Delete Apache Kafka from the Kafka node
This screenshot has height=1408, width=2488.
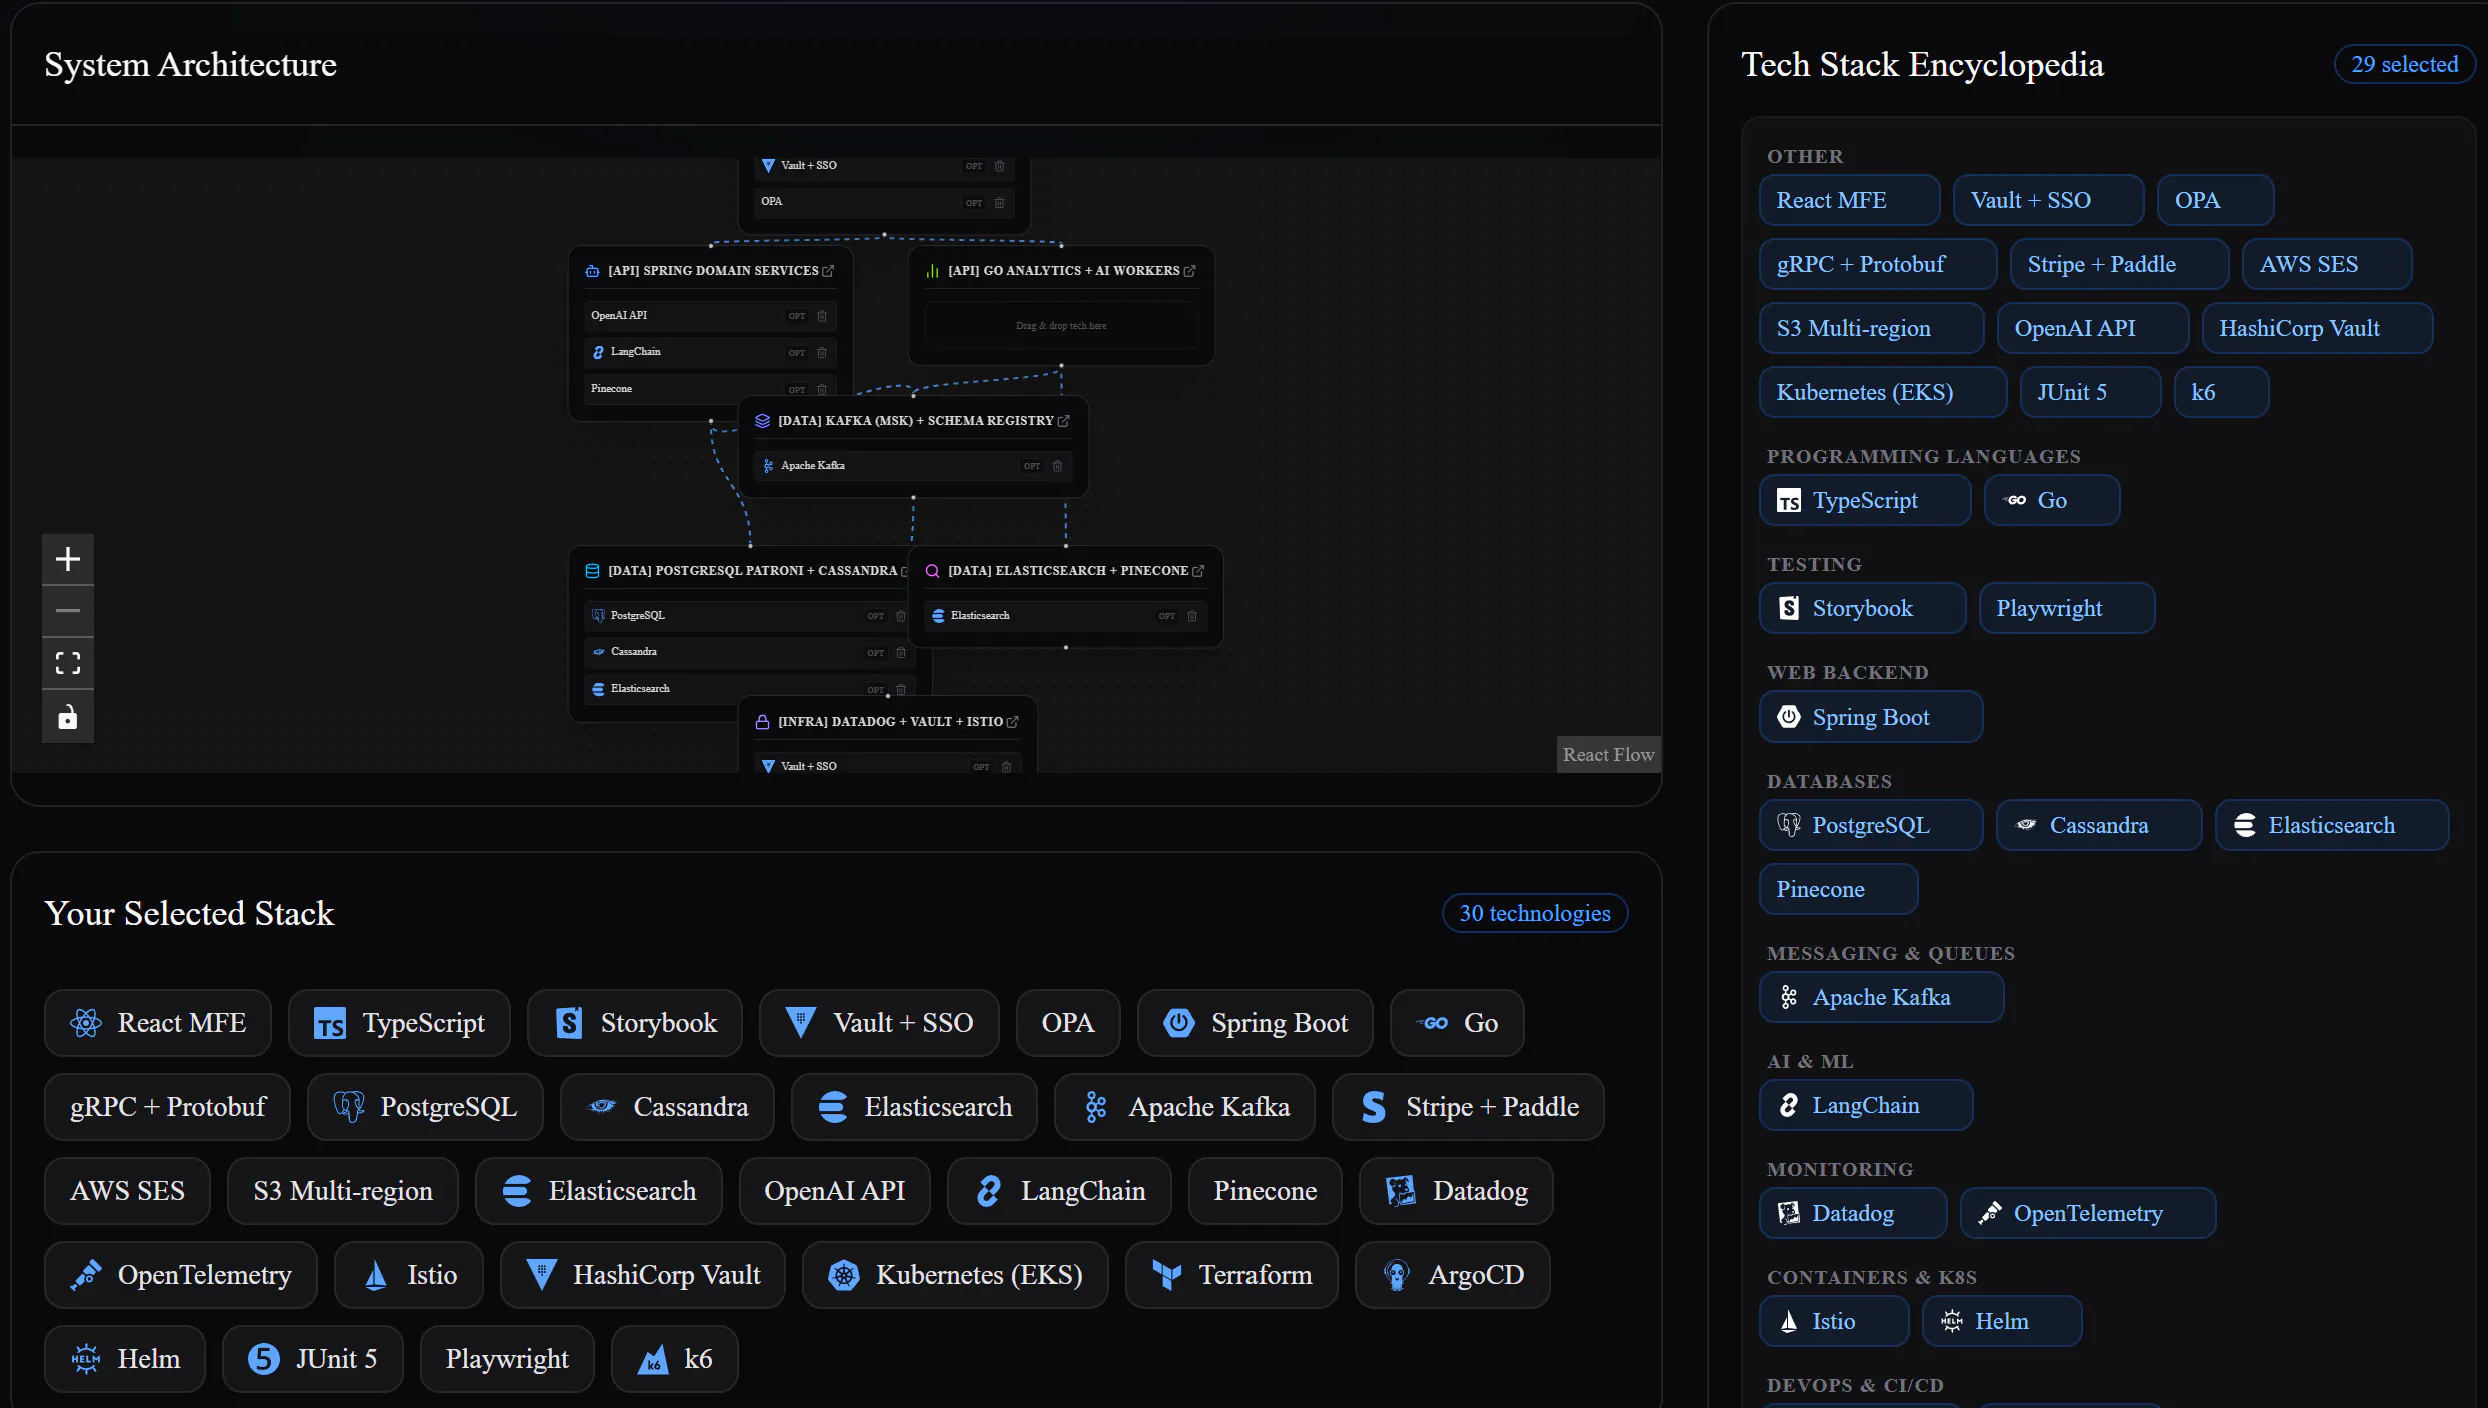[x=1057, y=466]
